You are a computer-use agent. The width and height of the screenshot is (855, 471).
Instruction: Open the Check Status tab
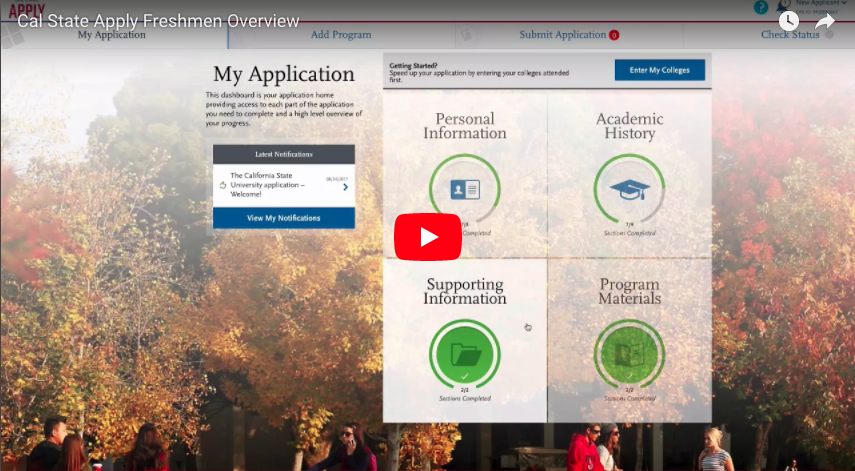click(x=790, y=35)
